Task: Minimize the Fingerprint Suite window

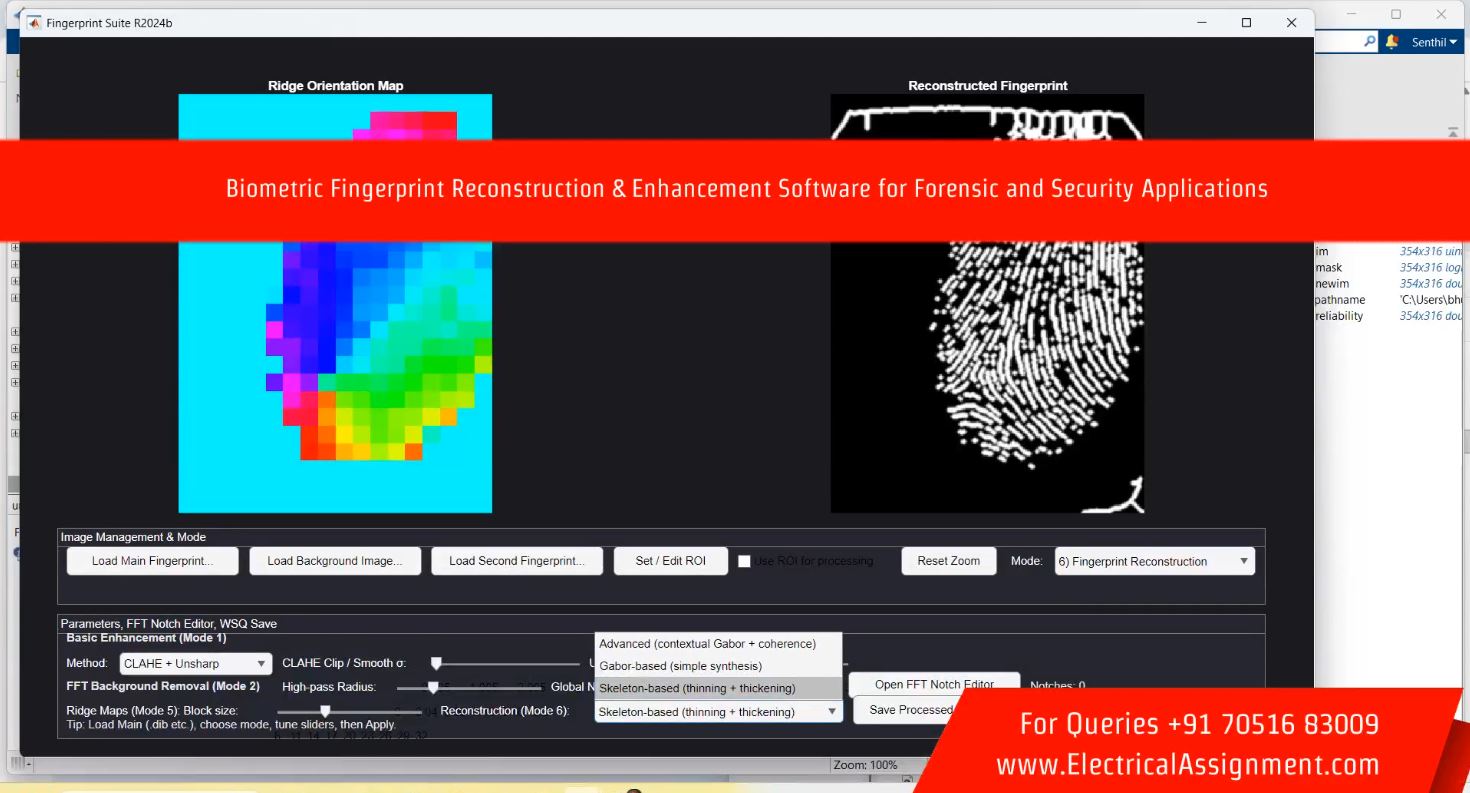Action: [x=1200, y=22]
